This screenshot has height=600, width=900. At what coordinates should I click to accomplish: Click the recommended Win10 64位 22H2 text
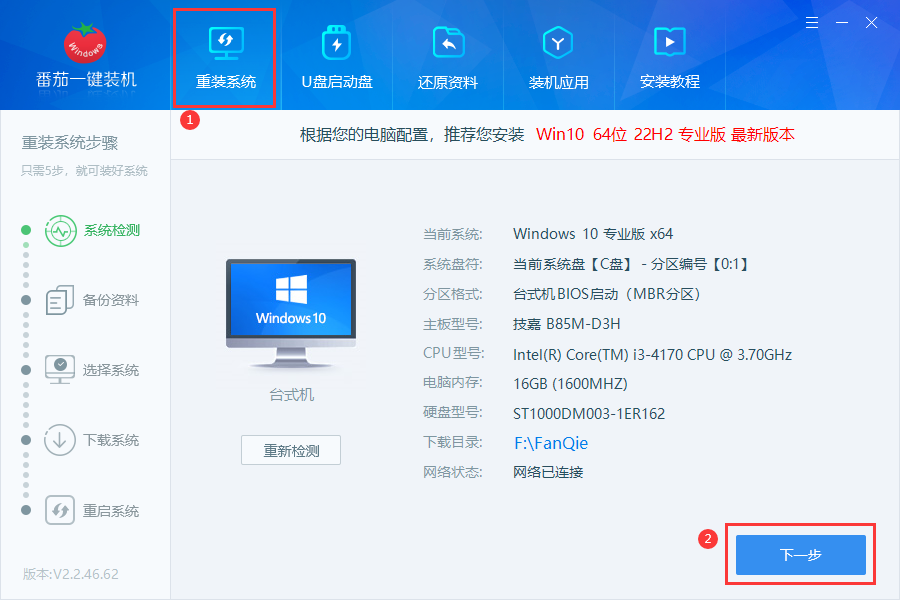point(665,134)
